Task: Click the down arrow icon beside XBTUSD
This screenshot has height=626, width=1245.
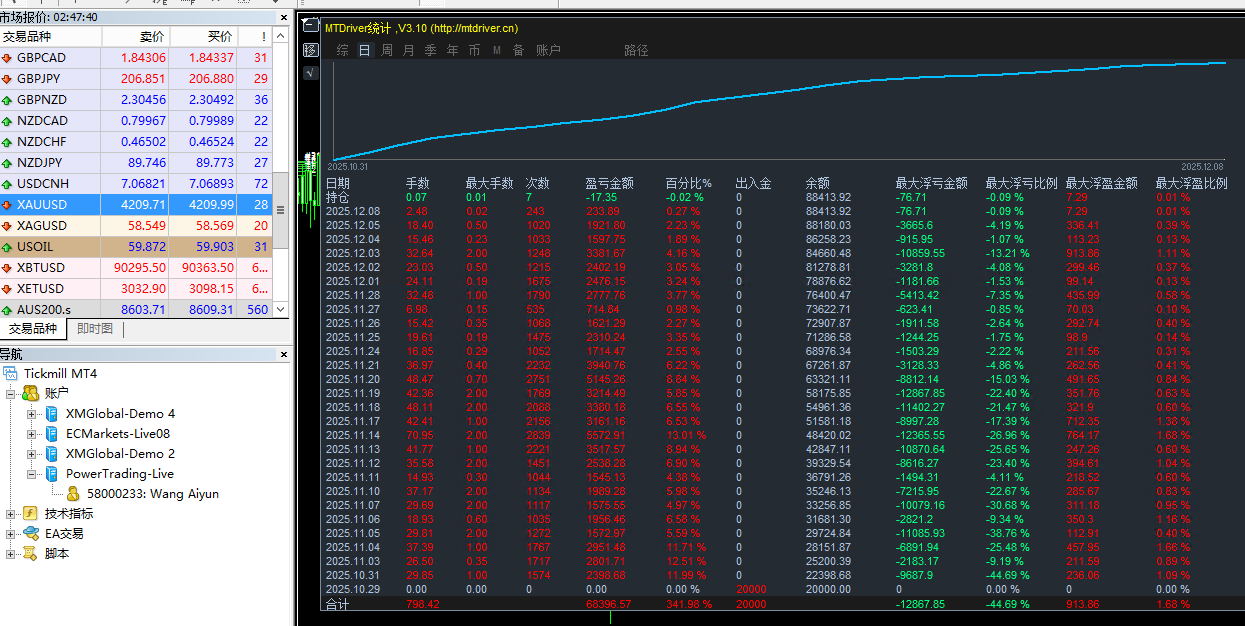Action: point(8,268)
